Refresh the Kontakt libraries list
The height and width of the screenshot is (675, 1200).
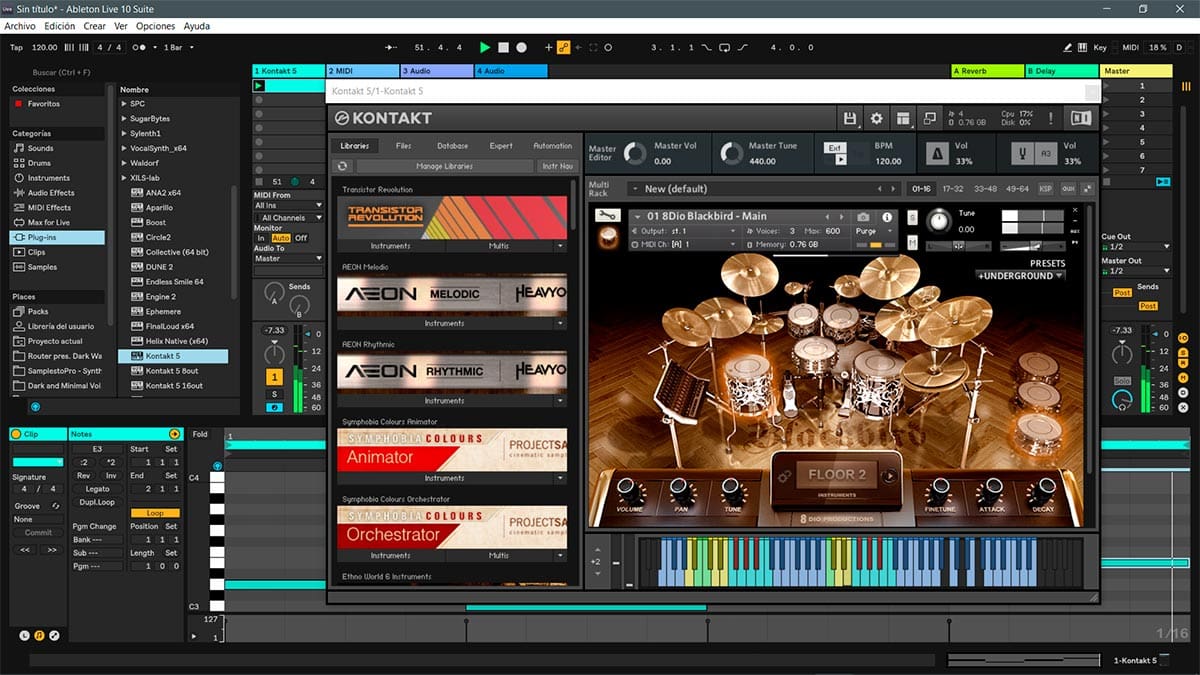tap(343, 166)
